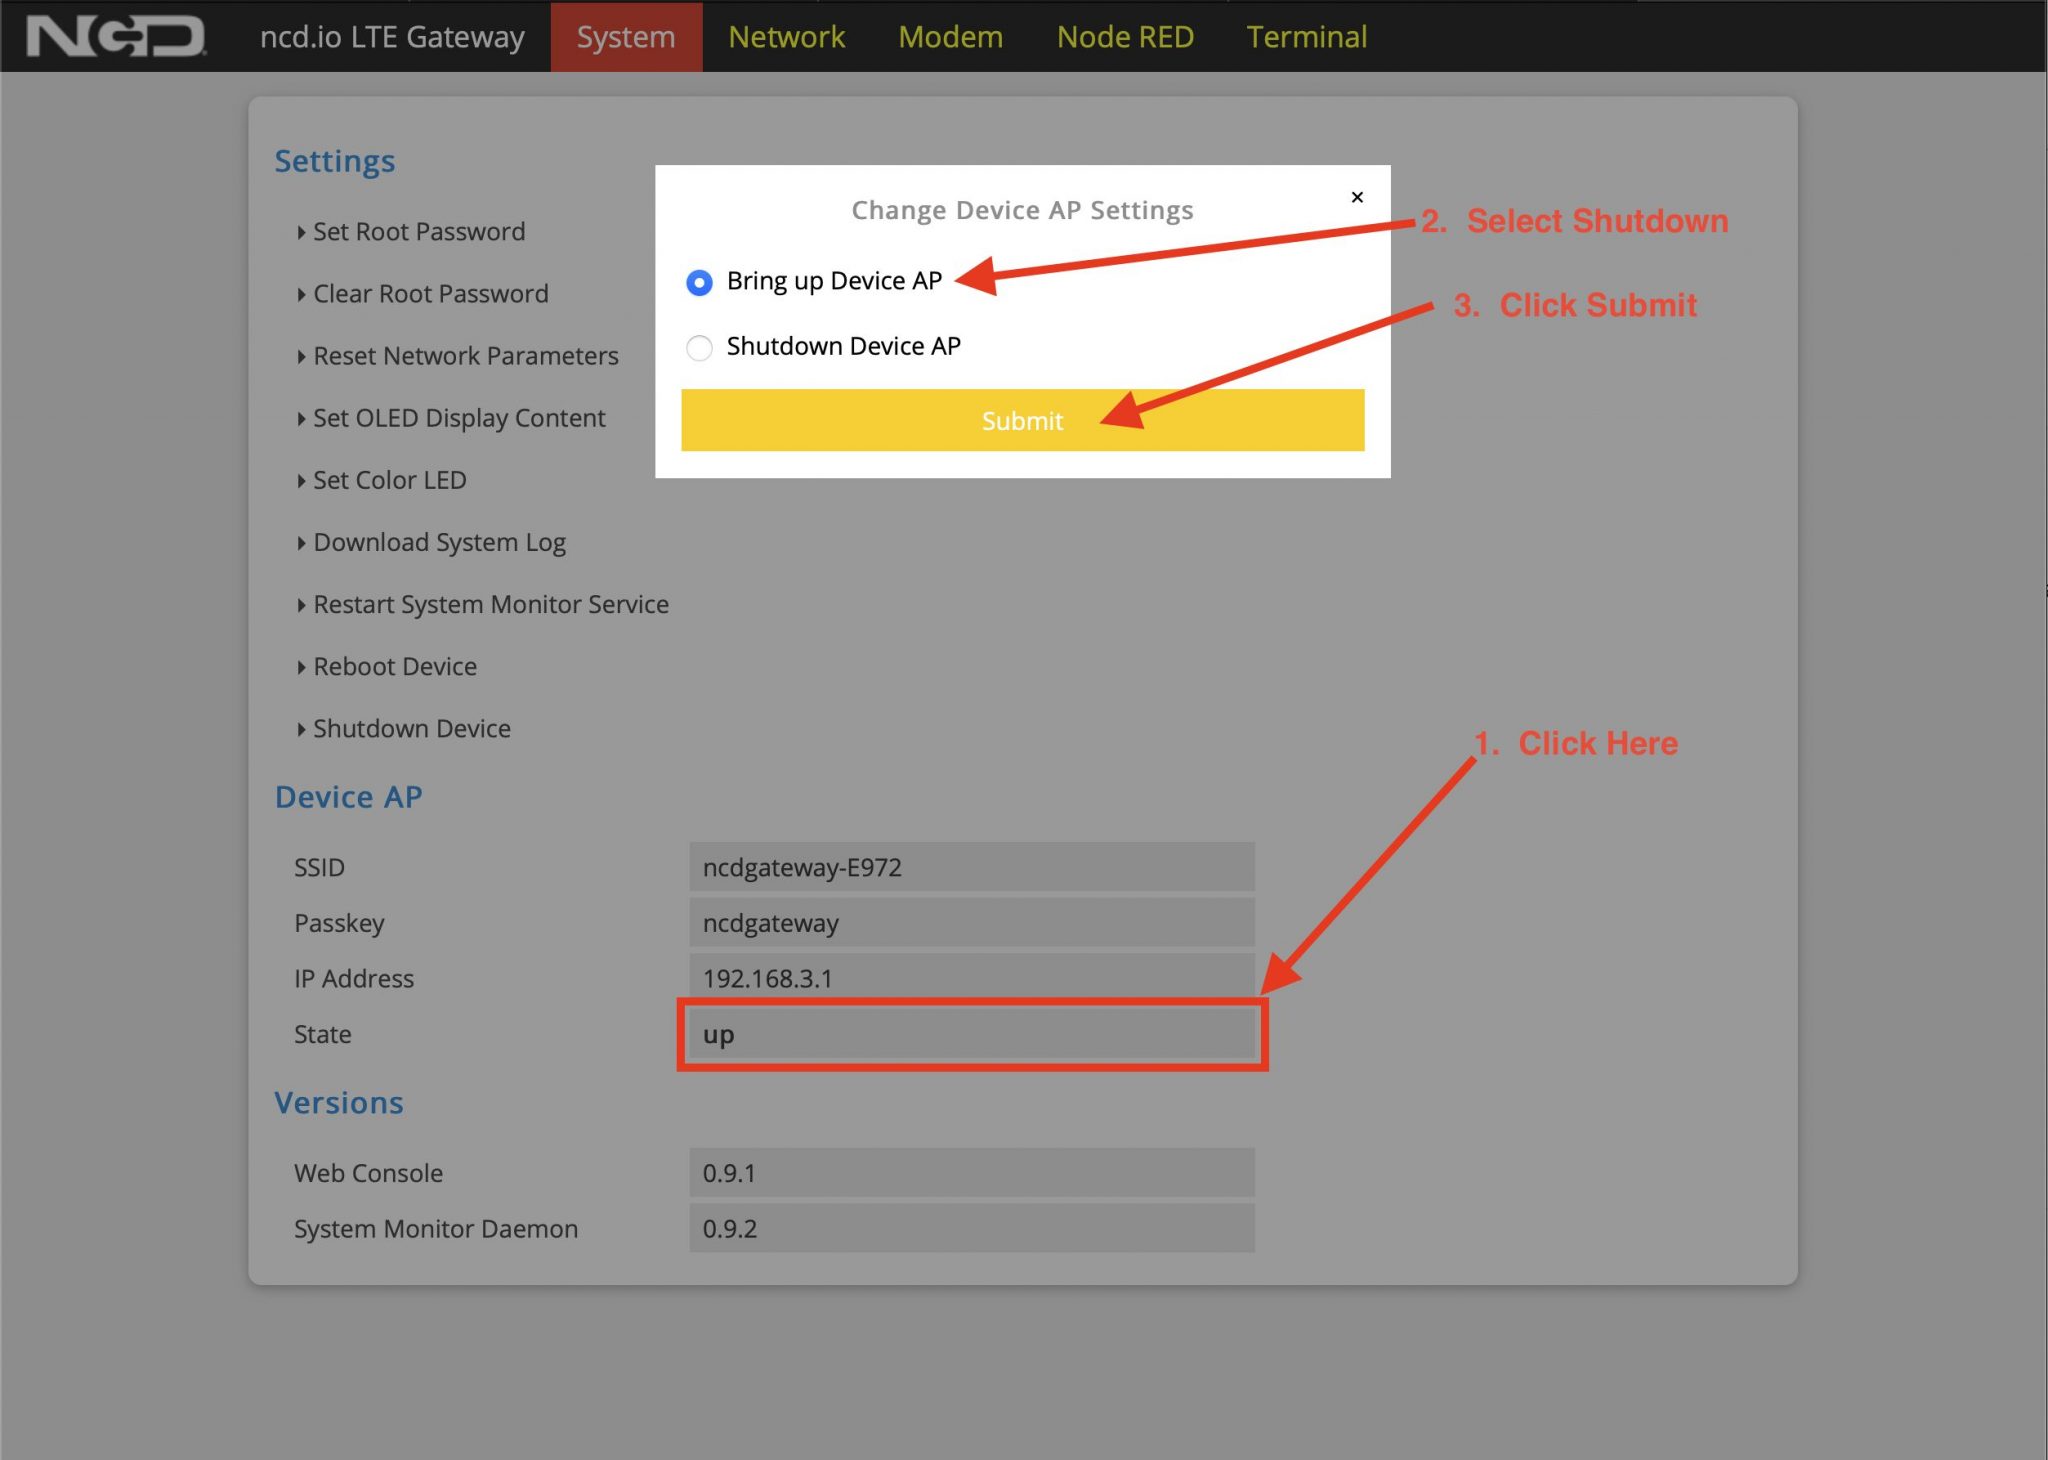
Task: Click the State field showing up
Action: [x=971, y=1034]
